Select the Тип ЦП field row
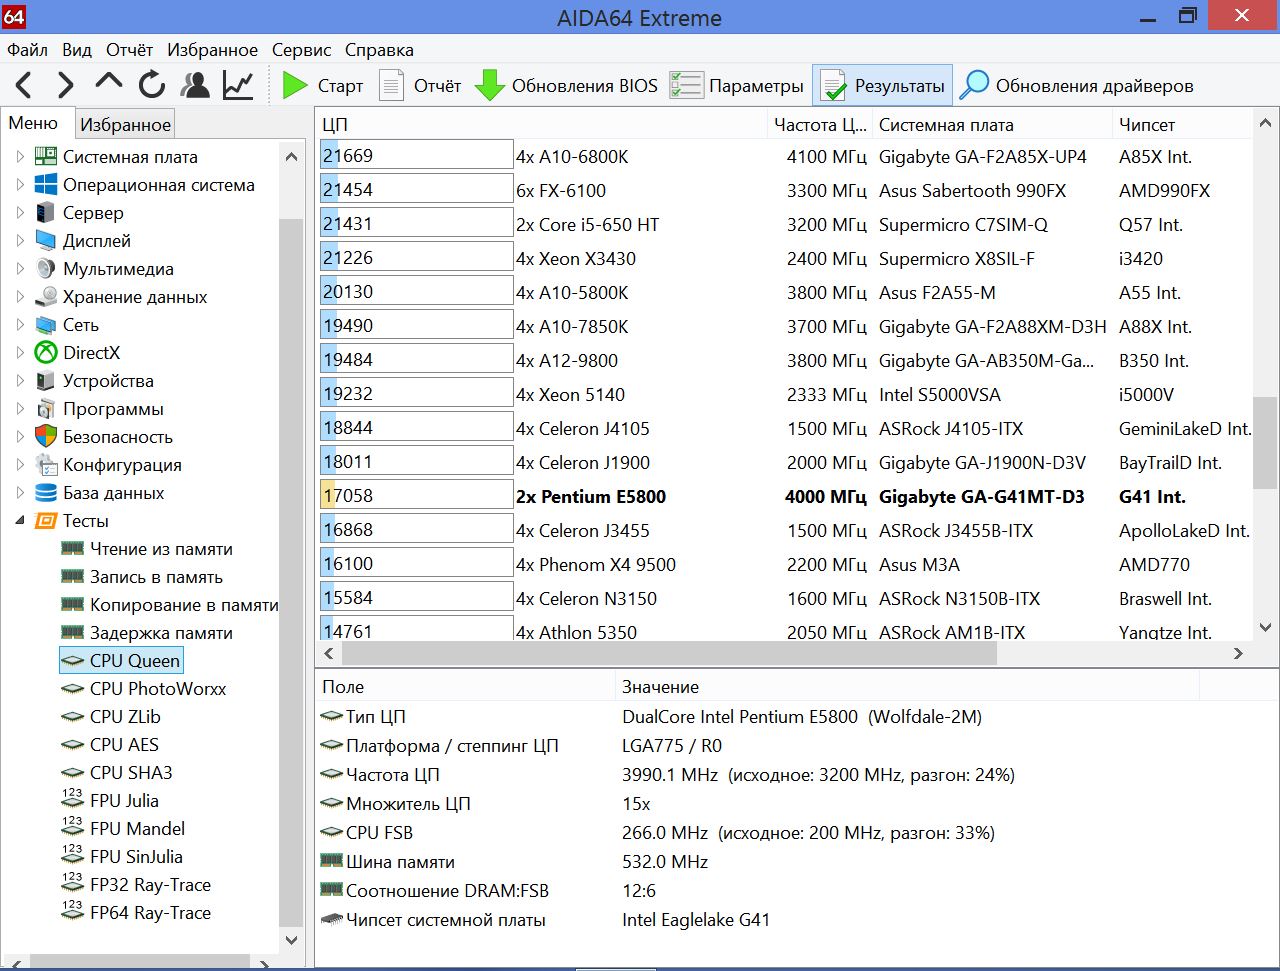Viewport: 1280px width, 971px height. click(x=757, y=717)
